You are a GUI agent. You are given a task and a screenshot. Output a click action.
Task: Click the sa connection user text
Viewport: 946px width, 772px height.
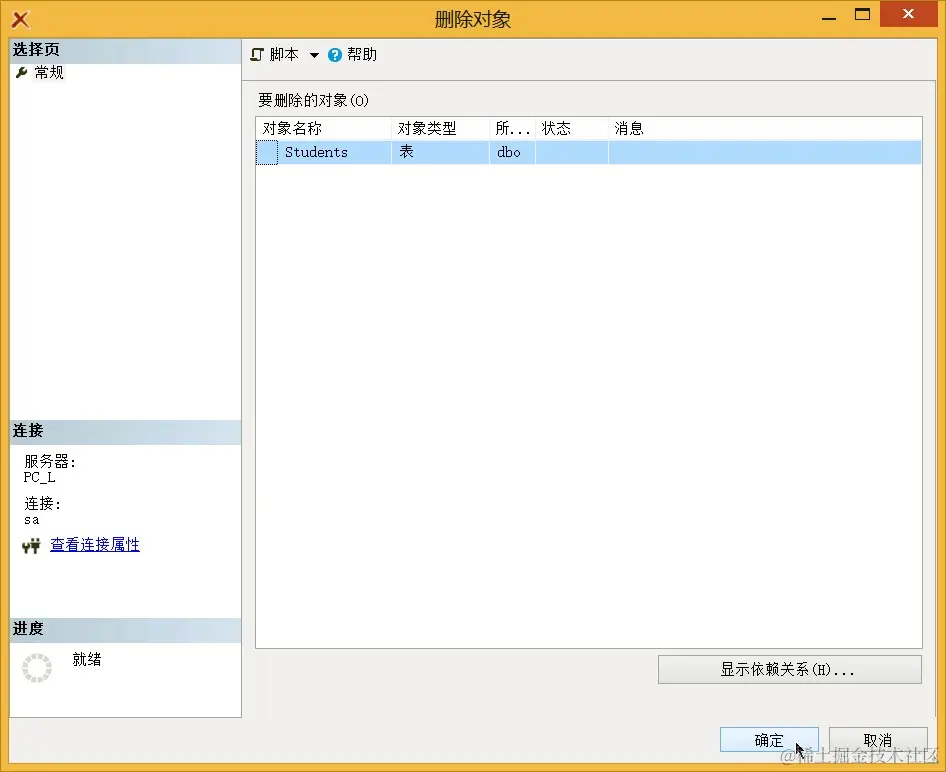point(32,520)
